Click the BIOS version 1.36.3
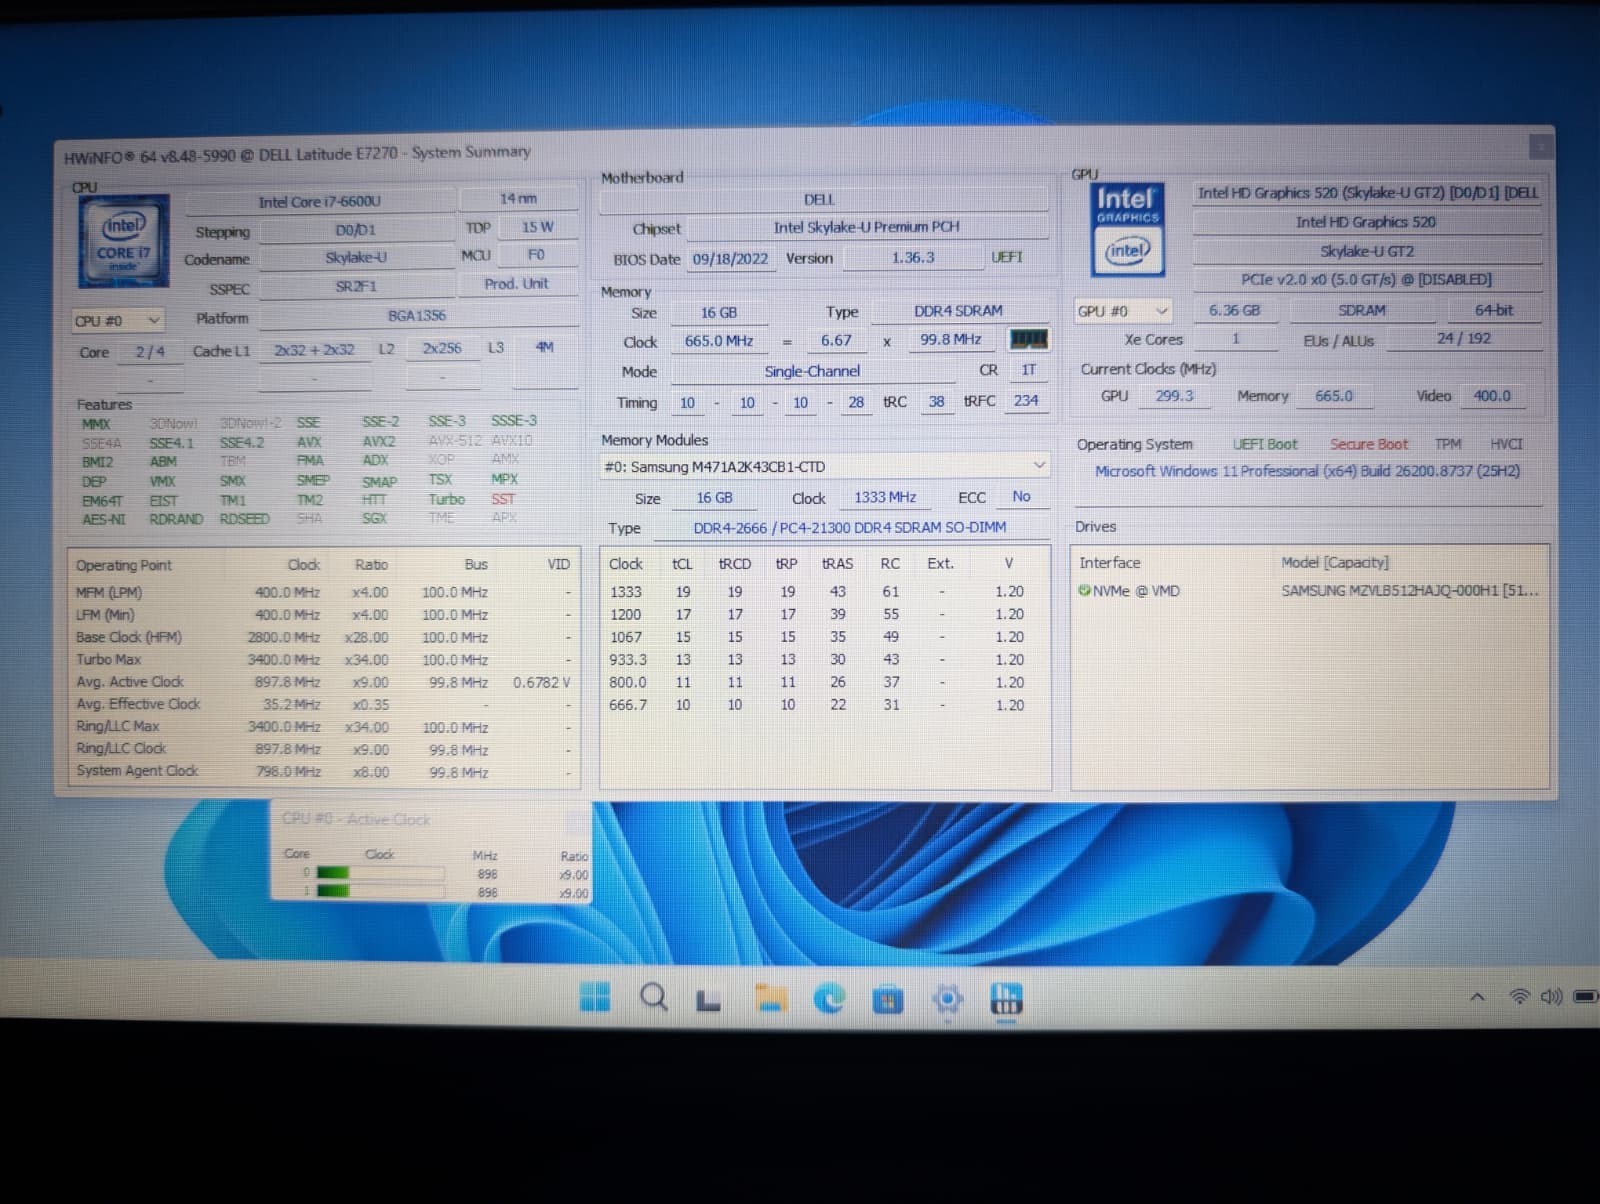1600x1204 pixels. pos(913,257)
